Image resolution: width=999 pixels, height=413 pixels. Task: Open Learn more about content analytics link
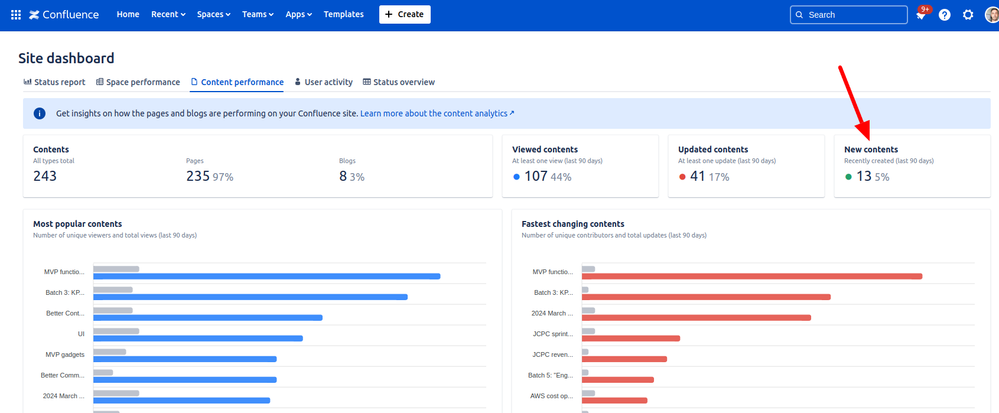(x=437, y=114)
